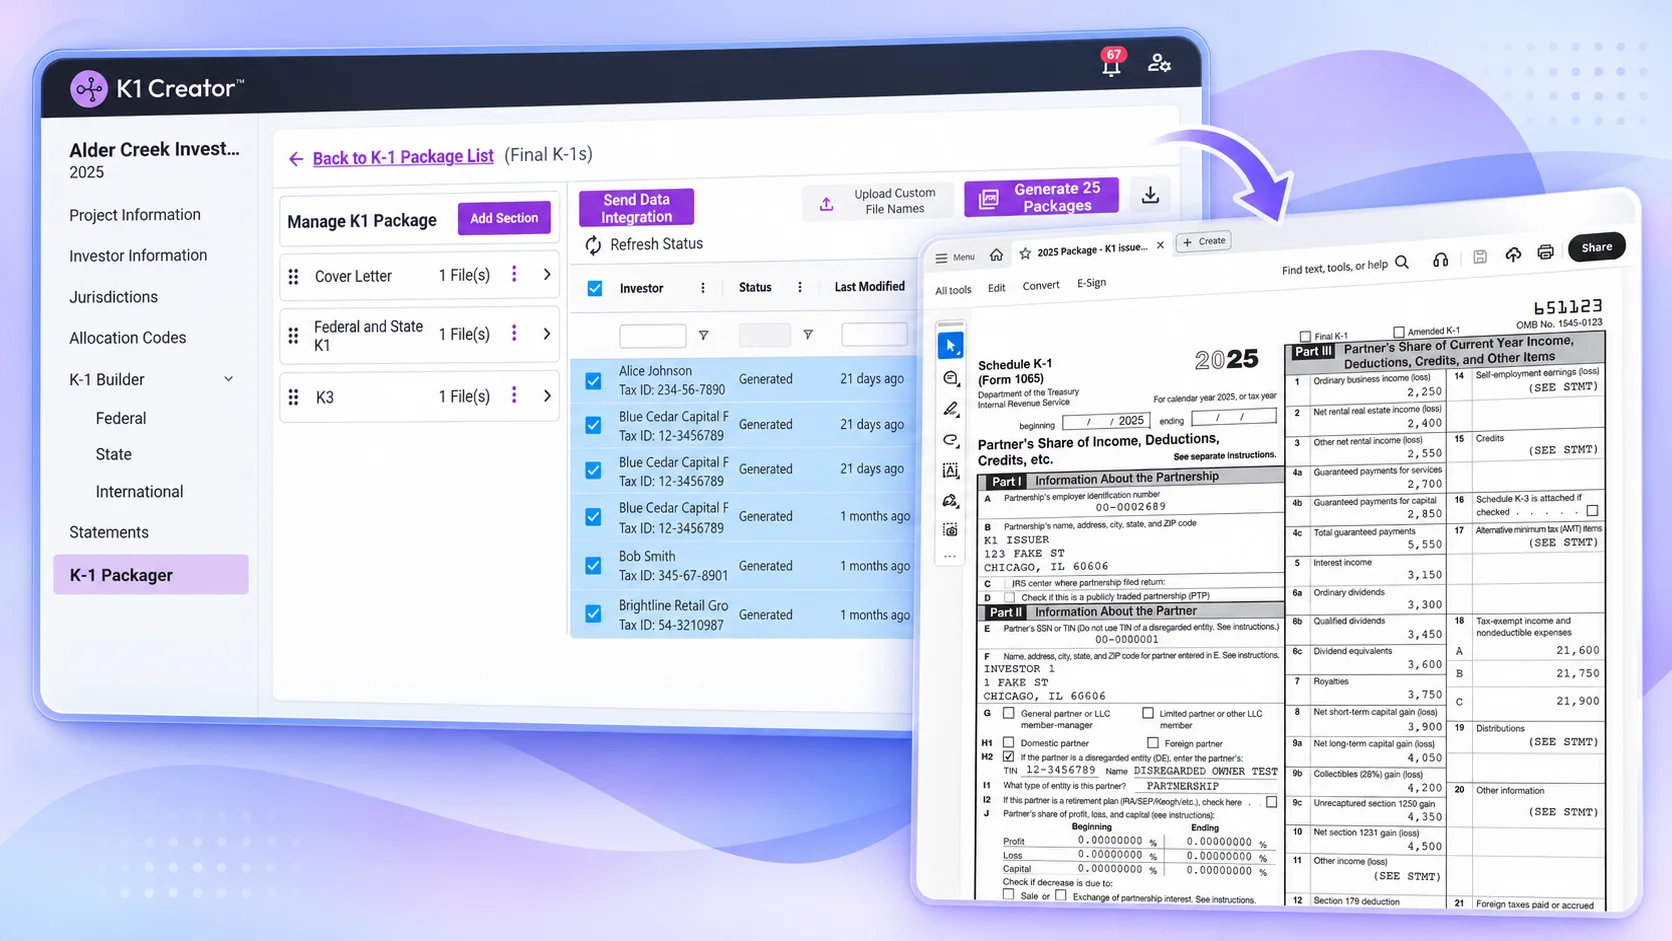The width and height of the screenshot is (1672, 941).
Task: Expand the Federal and State K1 chevron
Action: coord(547,333)
